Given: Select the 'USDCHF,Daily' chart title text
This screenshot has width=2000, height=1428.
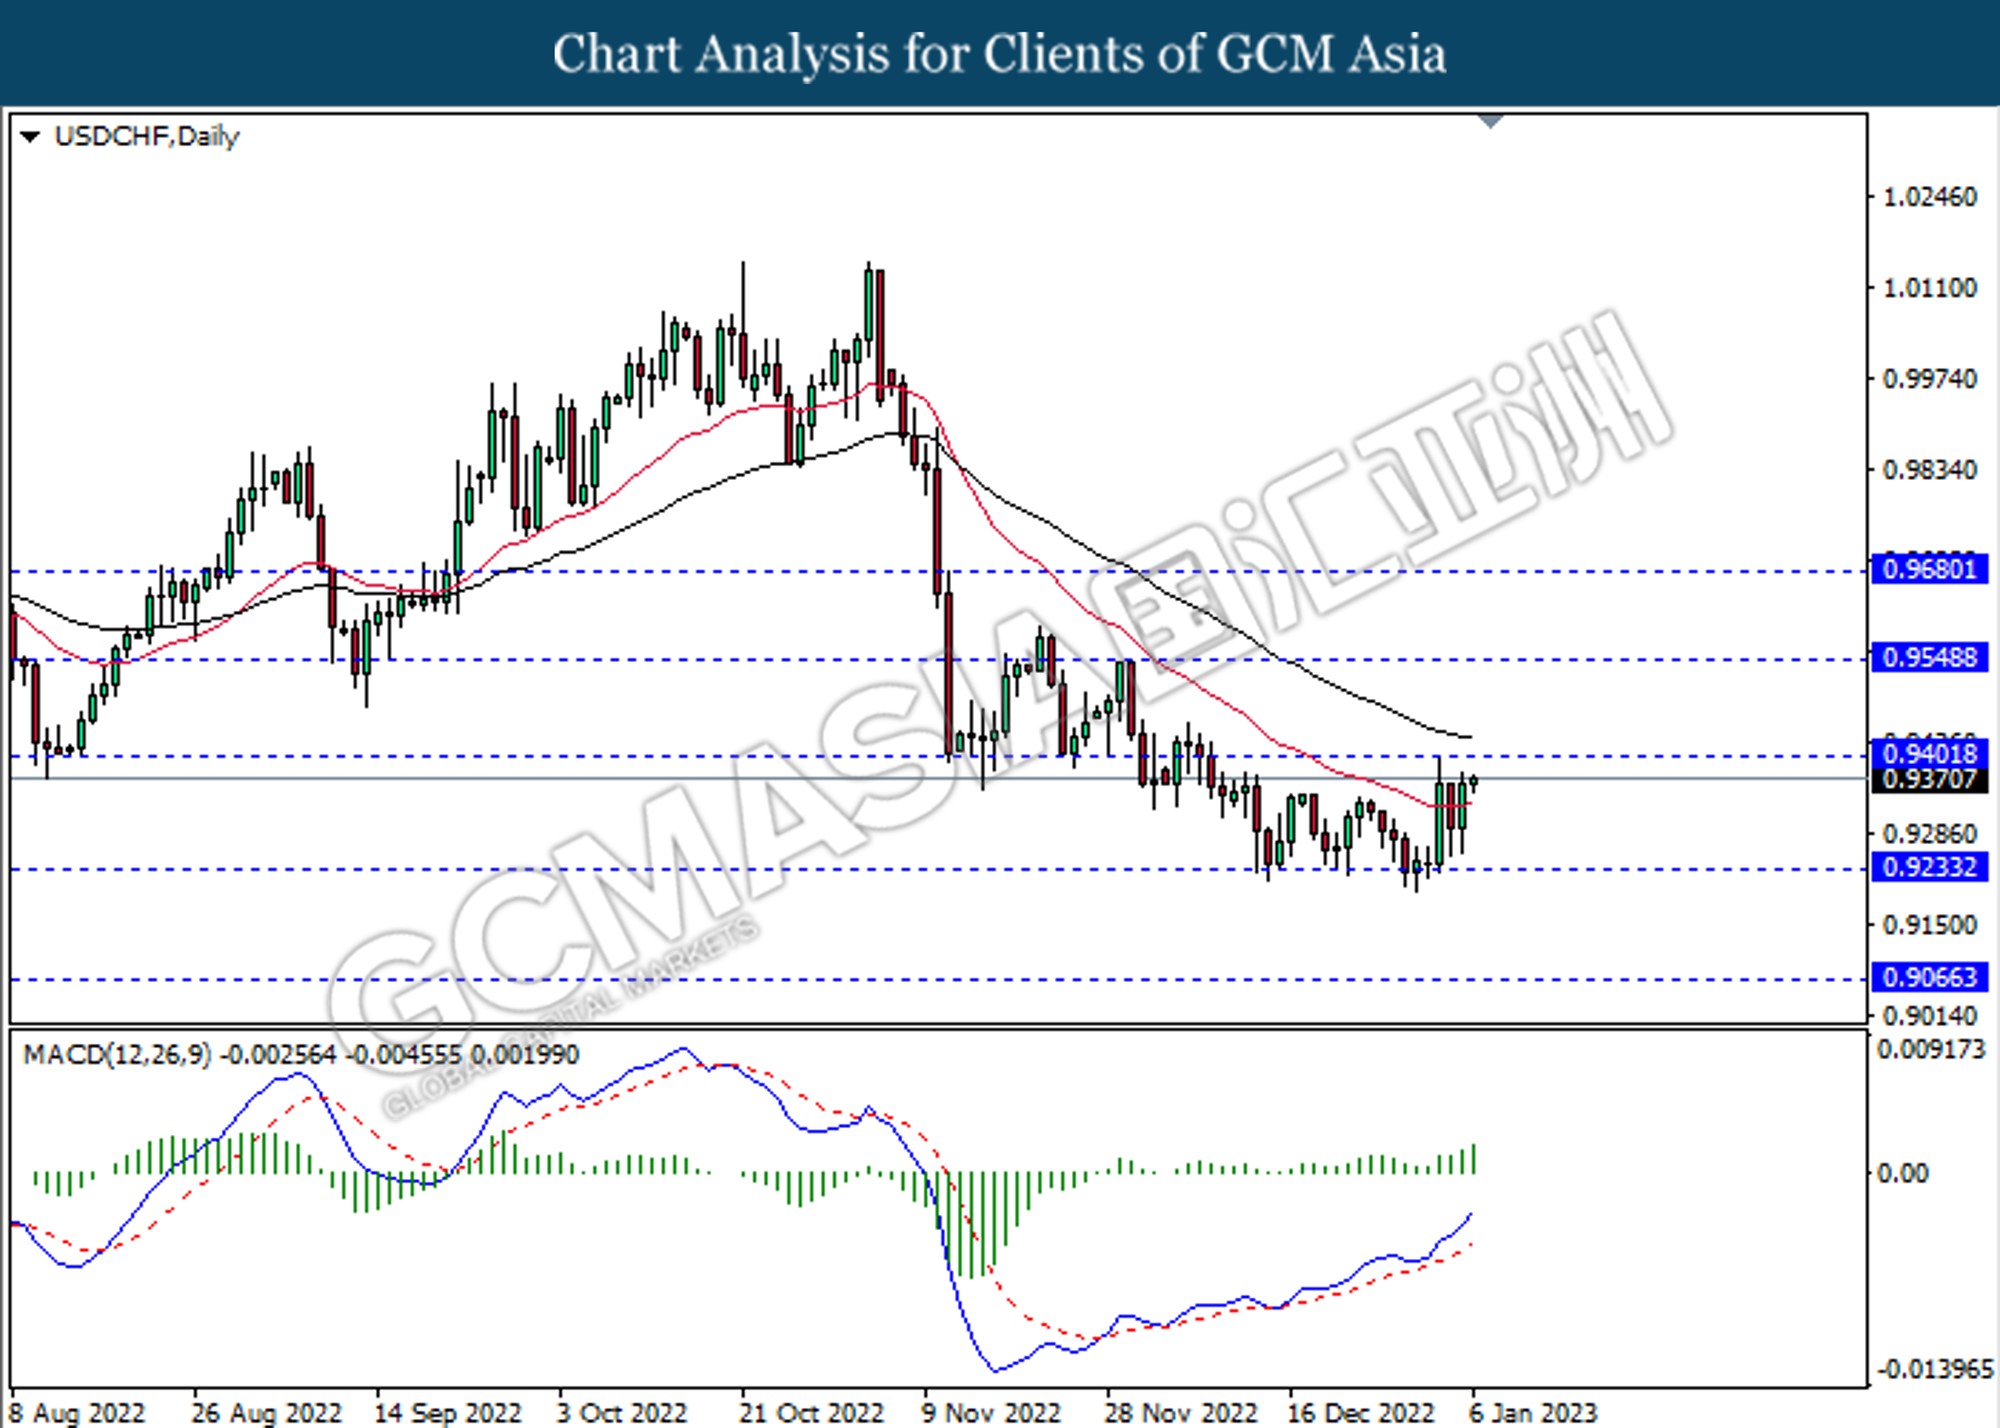Looking at the screenshot, I should coord(147,137).
